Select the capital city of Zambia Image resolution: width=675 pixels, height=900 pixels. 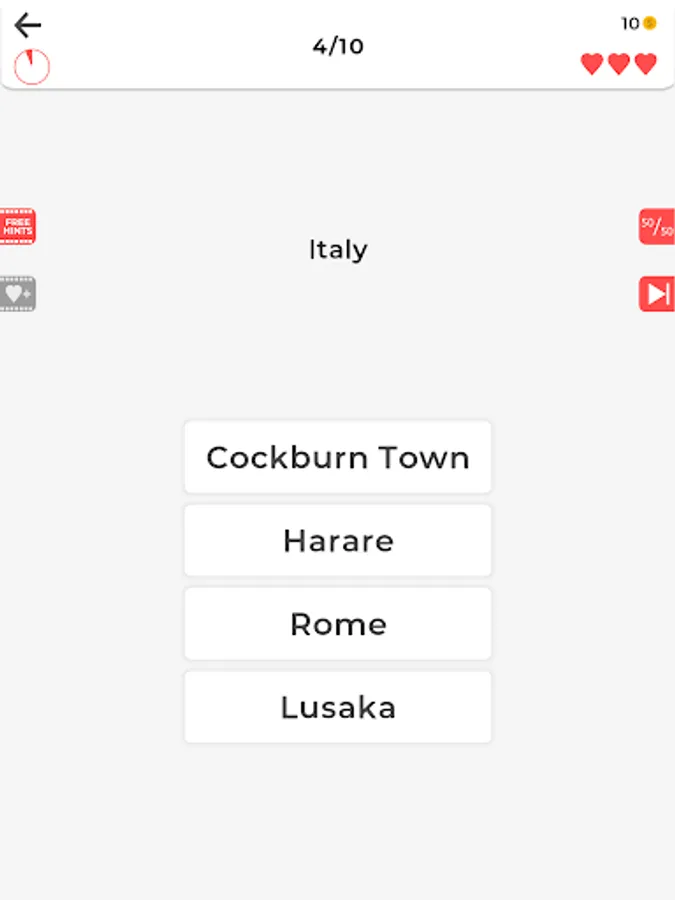point(338,707)
